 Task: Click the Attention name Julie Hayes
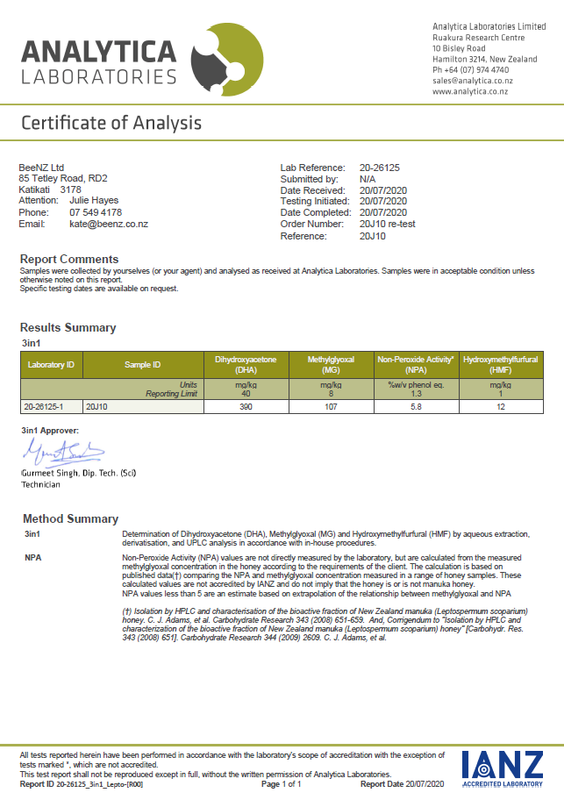[94, 200]
